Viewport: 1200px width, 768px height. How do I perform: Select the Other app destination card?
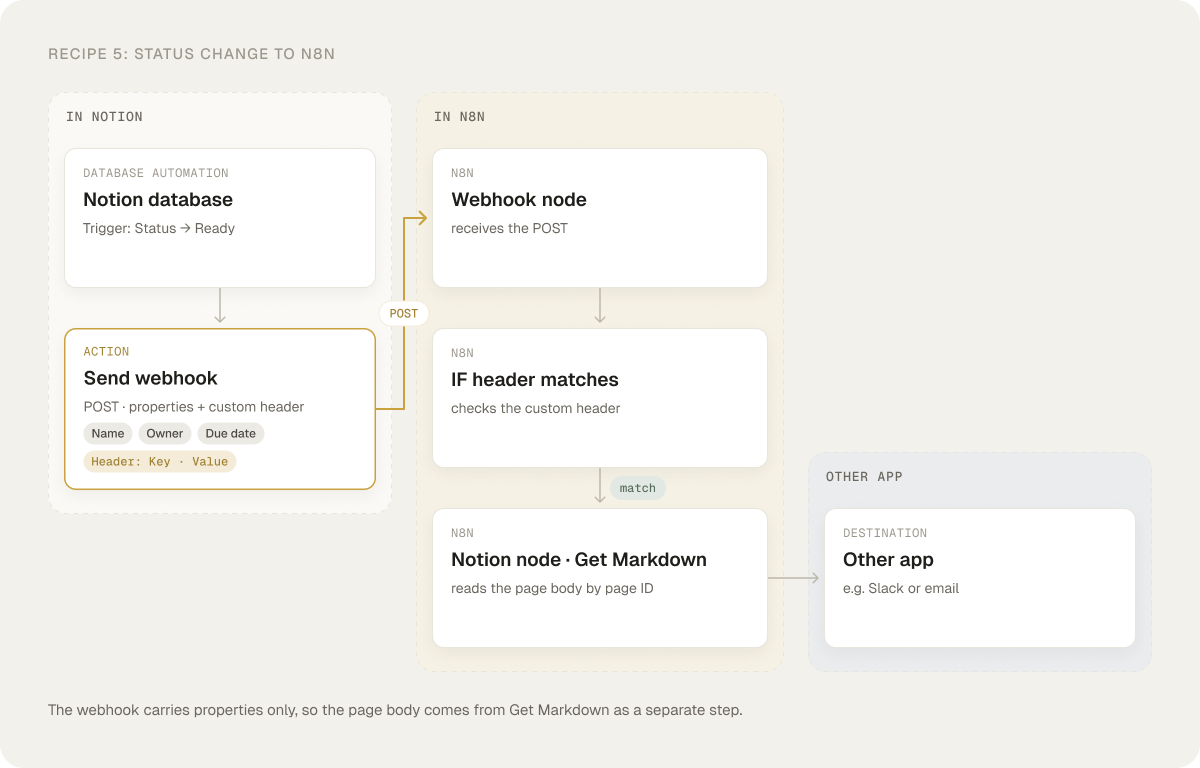(x=980, y=578)
